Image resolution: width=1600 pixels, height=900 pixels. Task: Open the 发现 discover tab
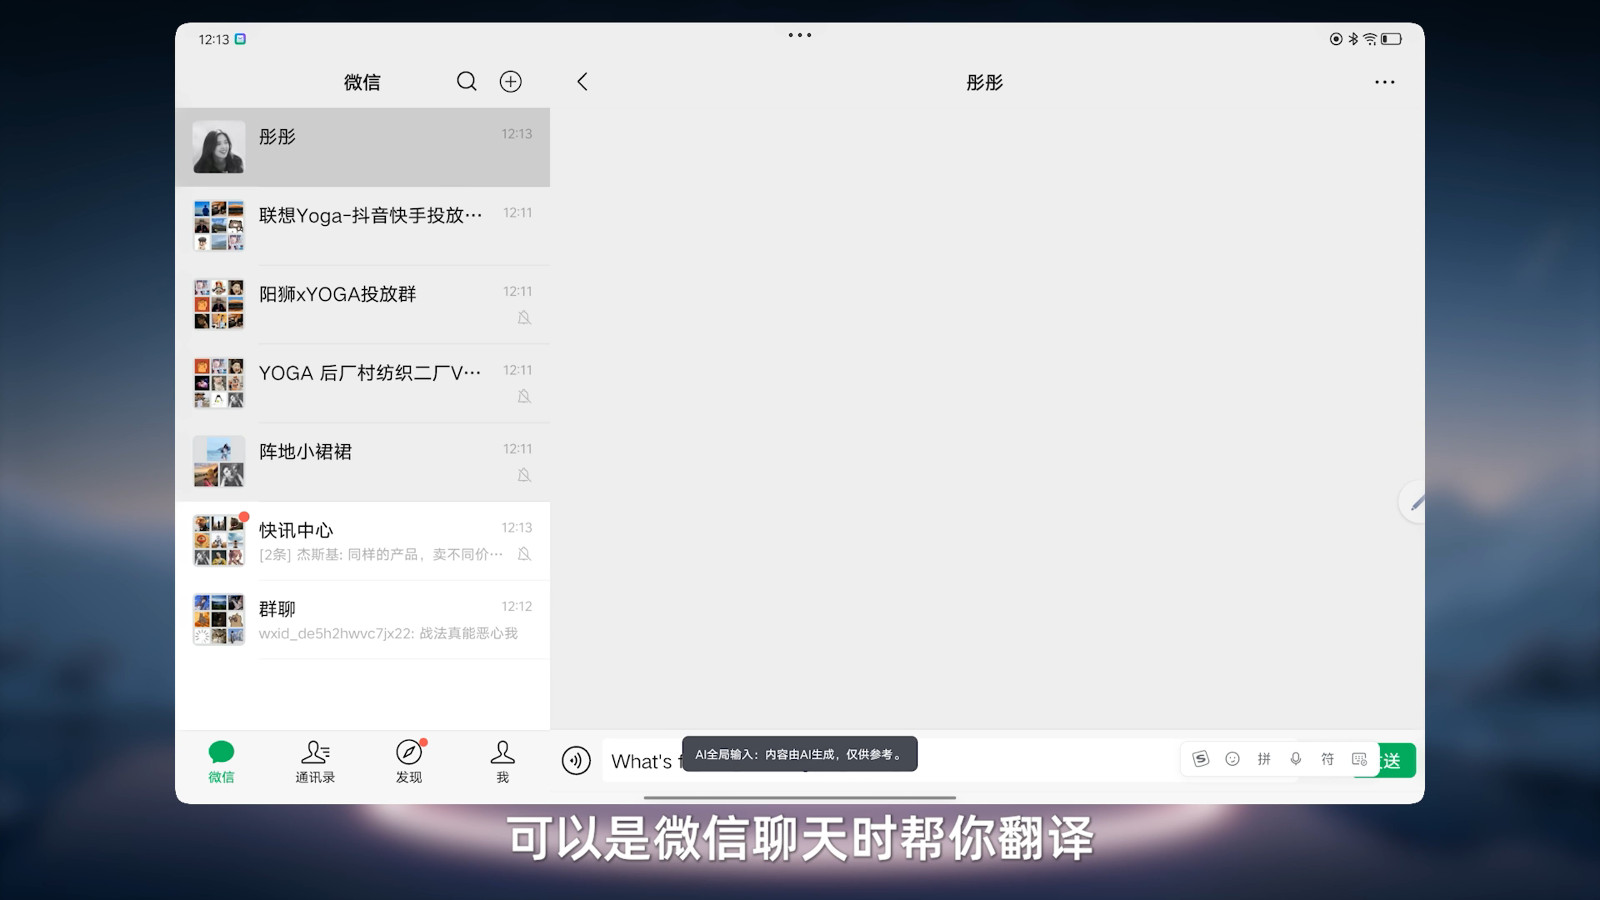(409, 762)
